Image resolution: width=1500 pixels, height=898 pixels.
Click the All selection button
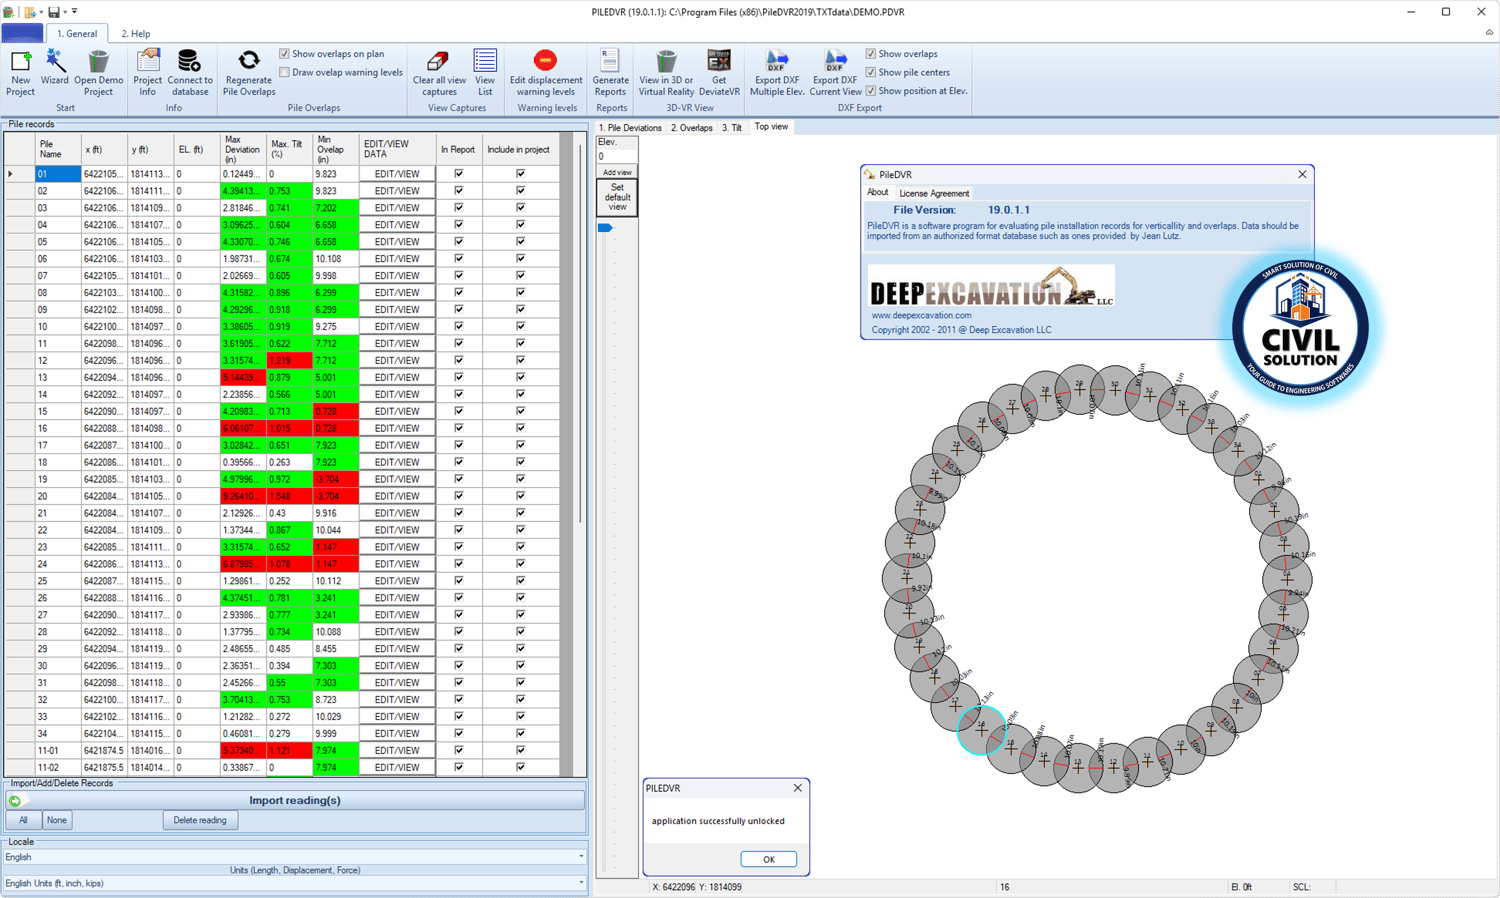click(23, 820)
